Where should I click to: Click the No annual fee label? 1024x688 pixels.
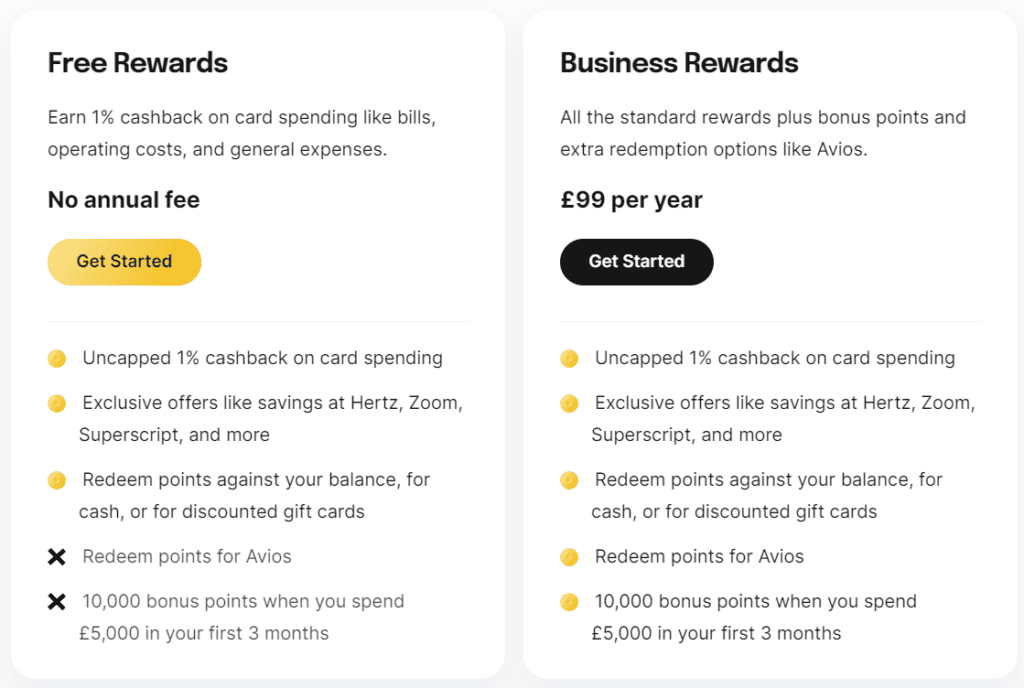pos(123,200)
